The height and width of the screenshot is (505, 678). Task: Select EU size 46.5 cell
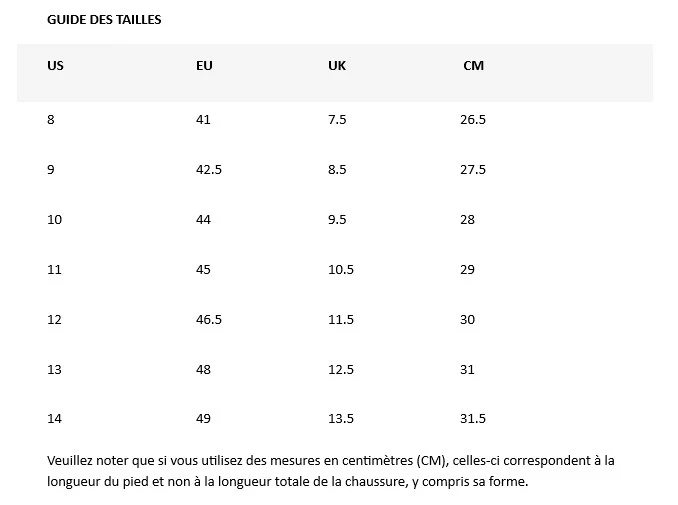[209, 320]
